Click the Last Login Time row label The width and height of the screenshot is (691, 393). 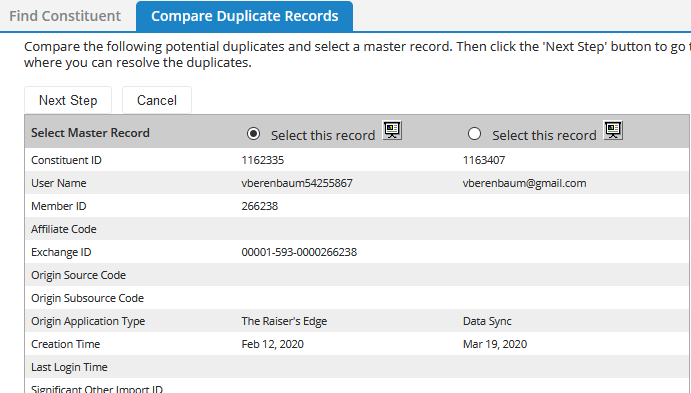click(69, 367)
